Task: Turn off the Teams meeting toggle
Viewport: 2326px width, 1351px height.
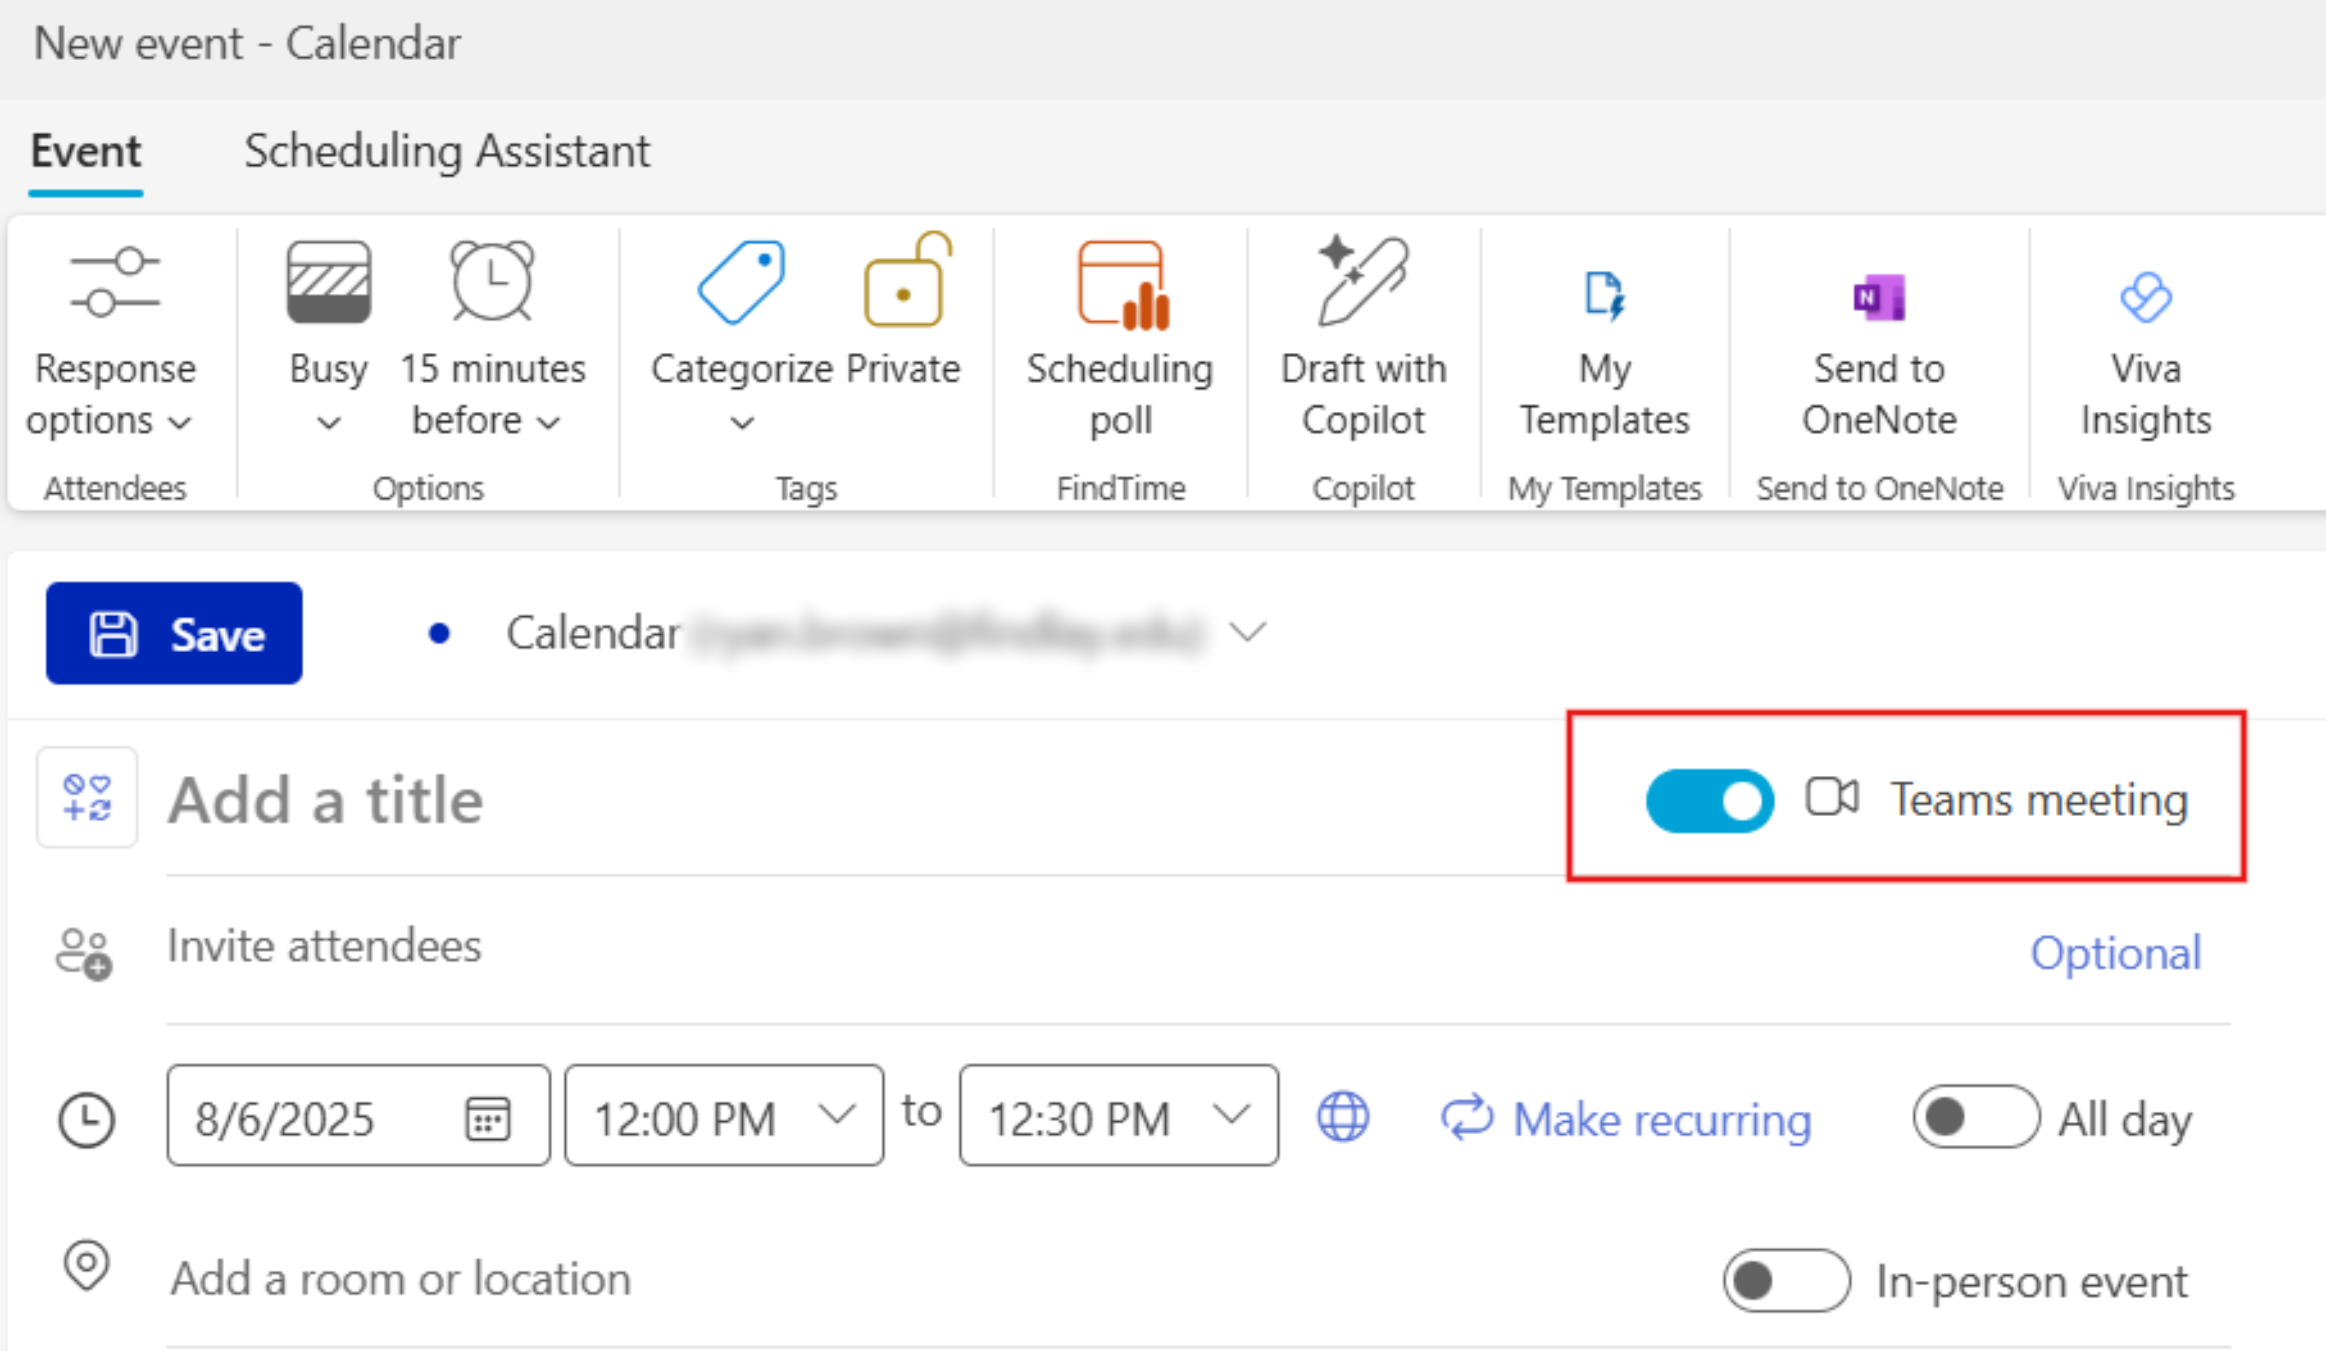Action: click(1709, 800)
